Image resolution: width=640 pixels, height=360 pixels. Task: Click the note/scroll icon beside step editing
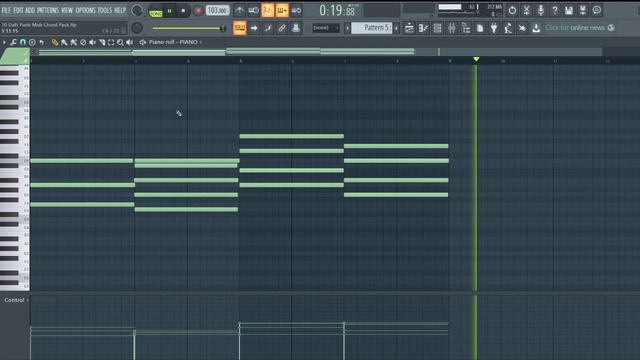(x=268, y=28)
